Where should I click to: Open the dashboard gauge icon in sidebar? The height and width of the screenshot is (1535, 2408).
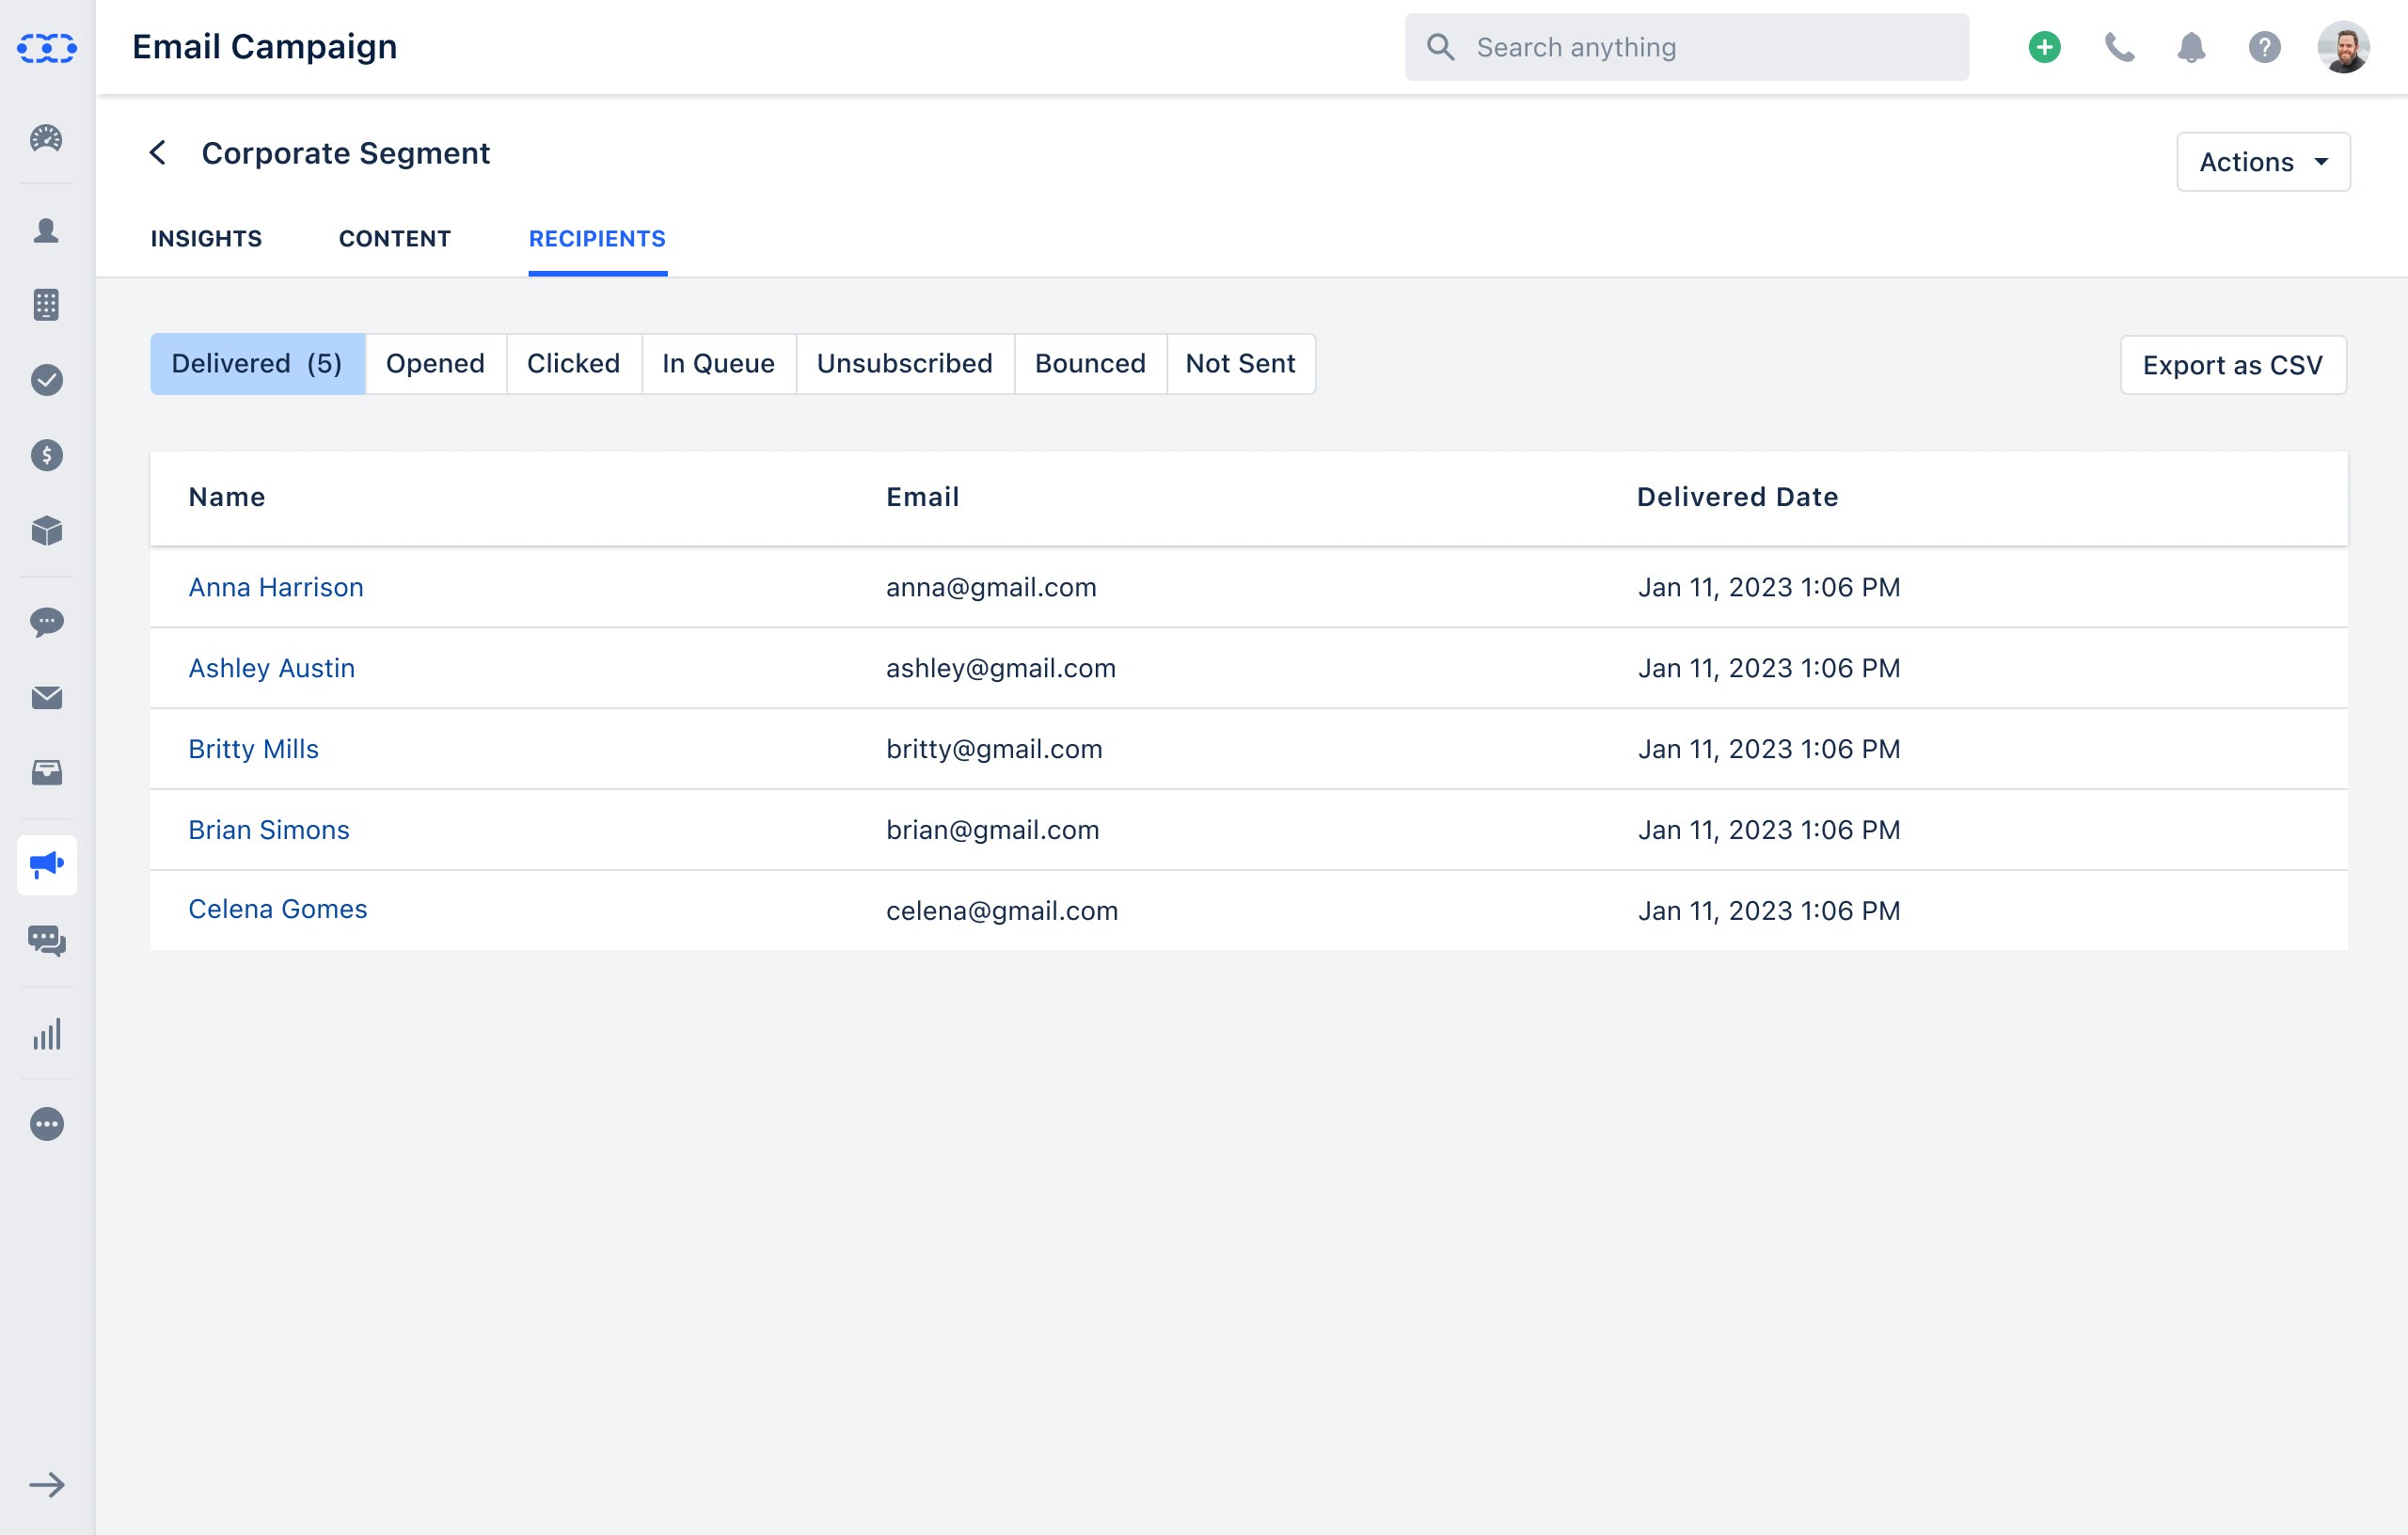coord(46,138)
